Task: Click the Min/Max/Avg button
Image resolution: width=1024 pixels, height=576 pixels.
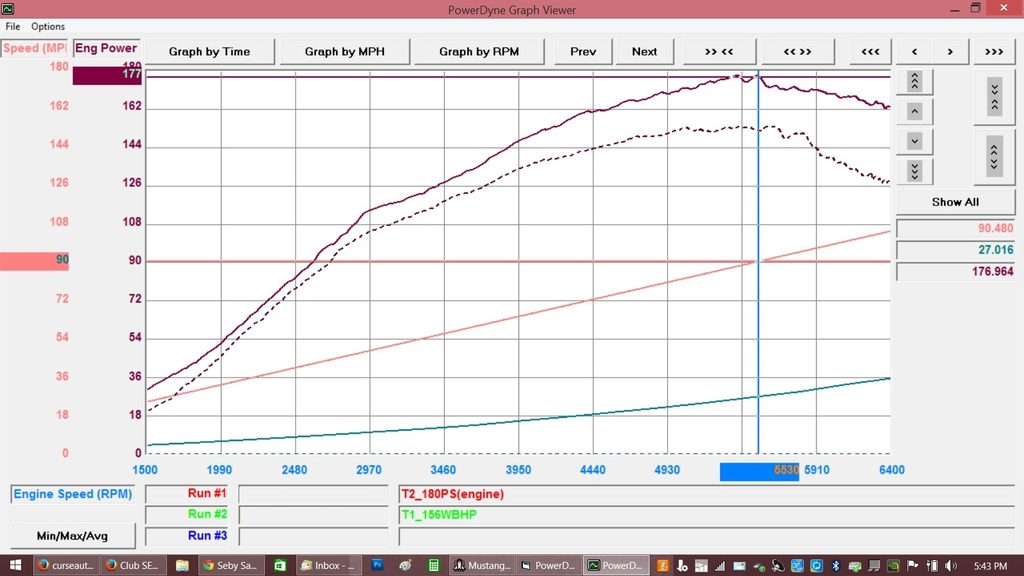Action: click(x=72, y=536)
